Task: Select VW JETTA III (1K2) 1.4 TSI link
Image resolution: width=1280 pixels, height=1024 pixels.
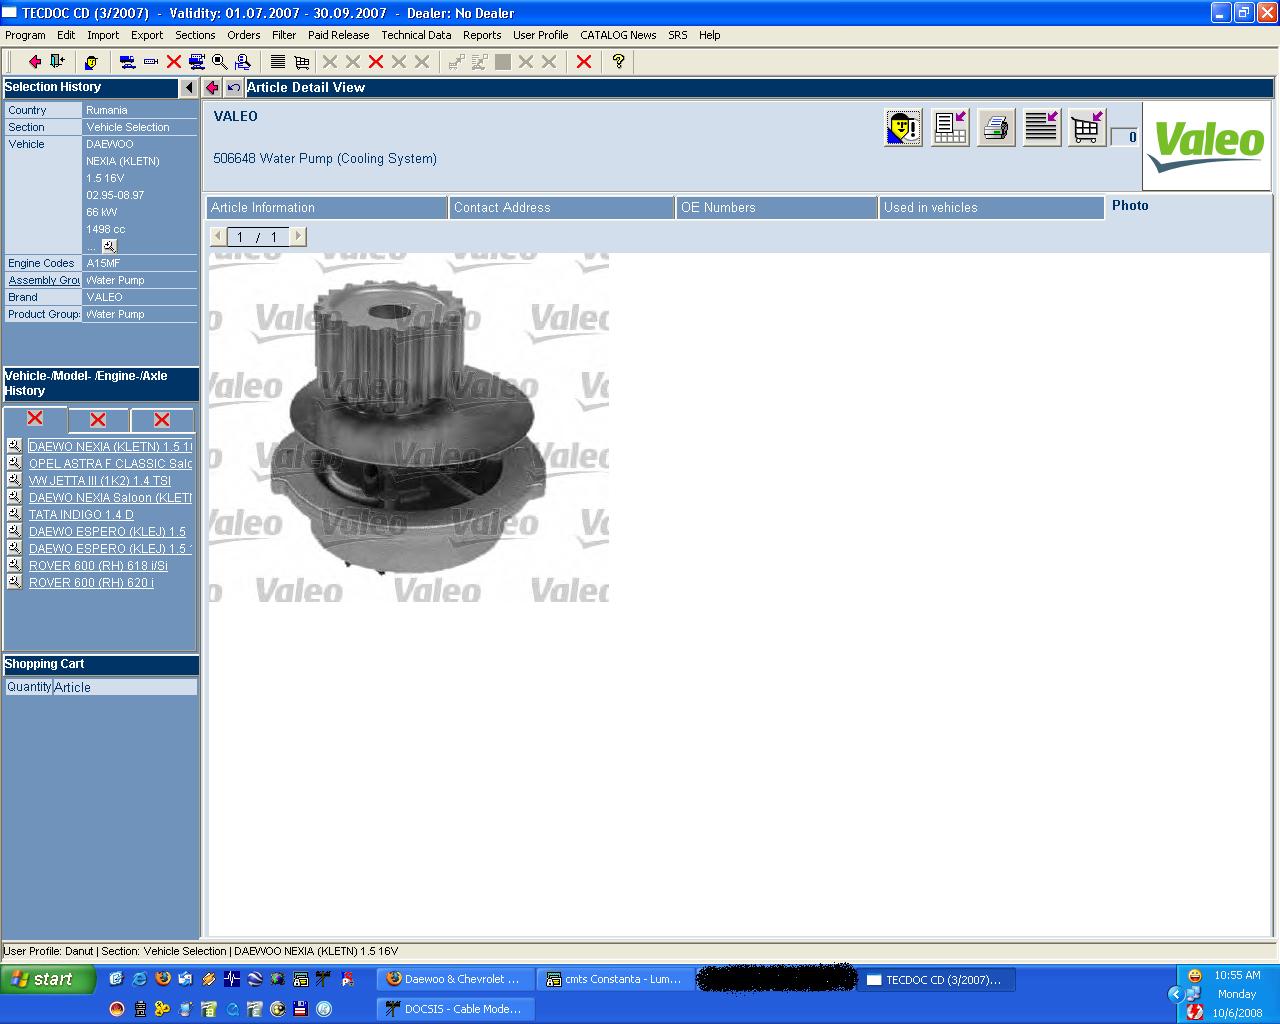Action: [99, 481]
